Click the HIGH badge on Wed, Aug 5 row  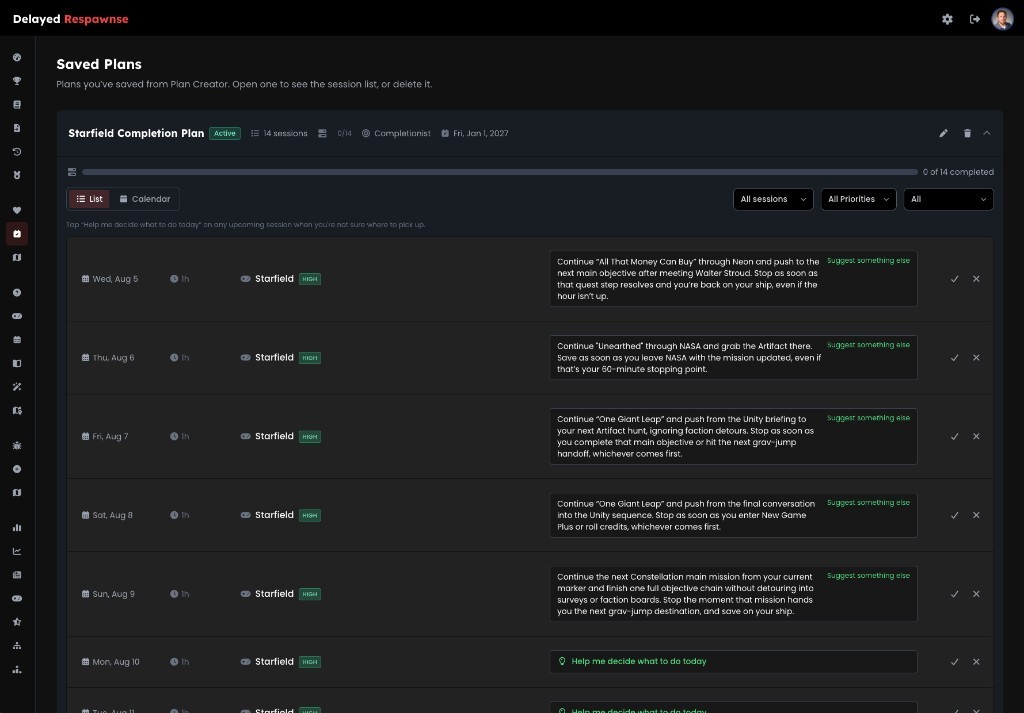tap(310, 279)
